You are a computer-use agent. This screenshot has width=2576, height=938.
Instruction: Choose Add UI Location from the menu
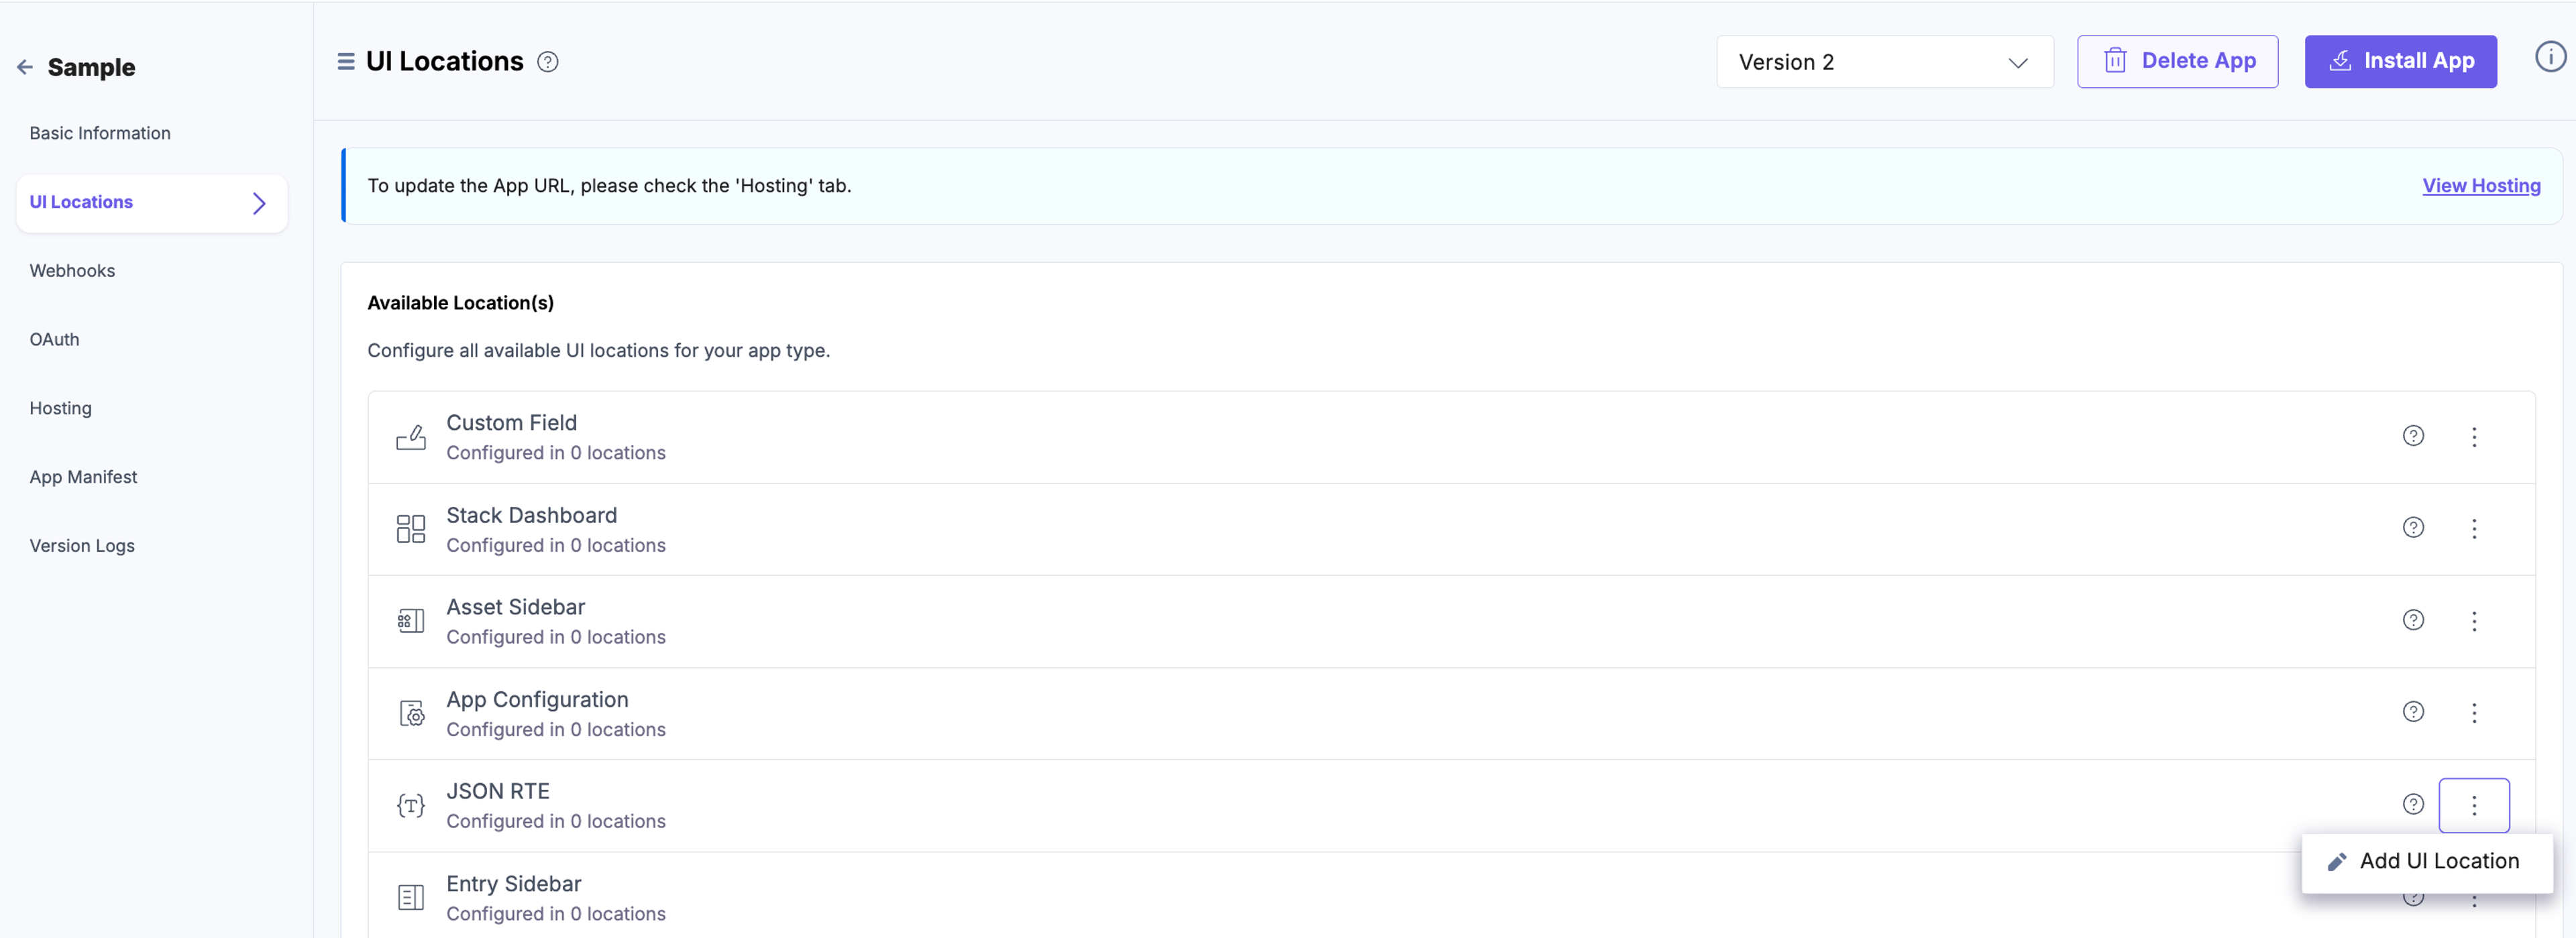click(2426, 862)
